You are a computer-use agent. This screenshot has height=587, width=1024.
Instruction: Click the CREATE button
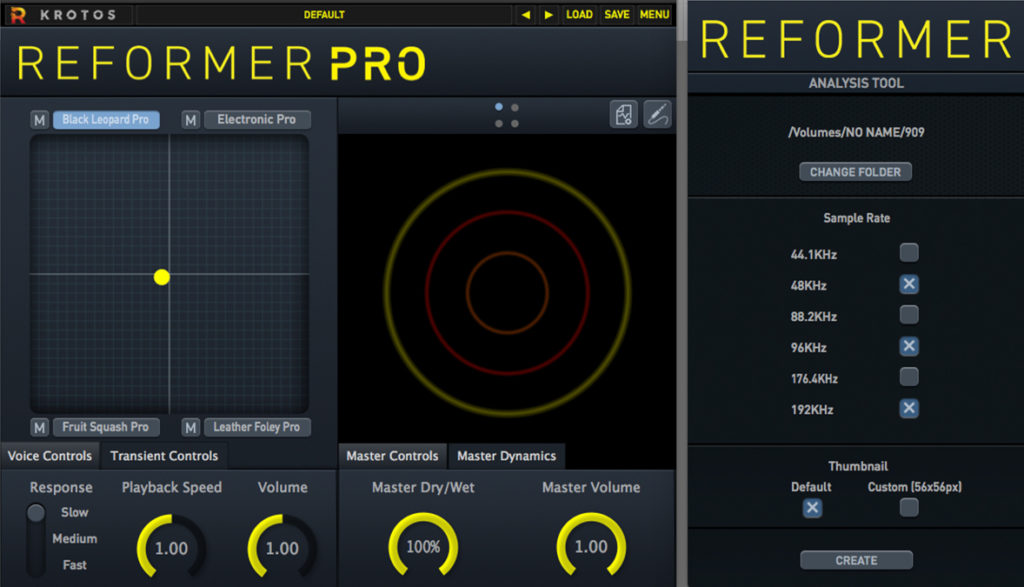tap(855, 559)
